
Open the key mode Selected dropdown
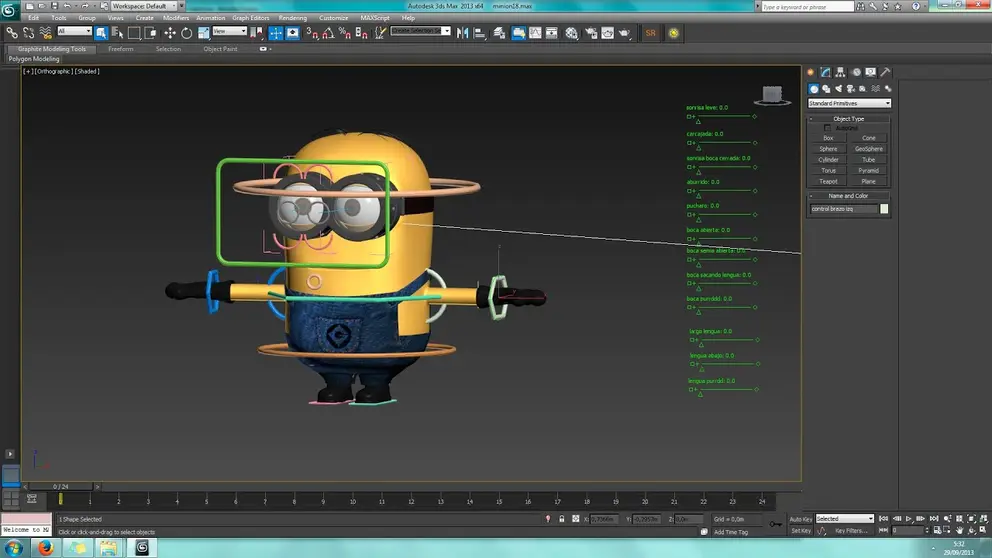pyautogui.click(x=845, y=519)
